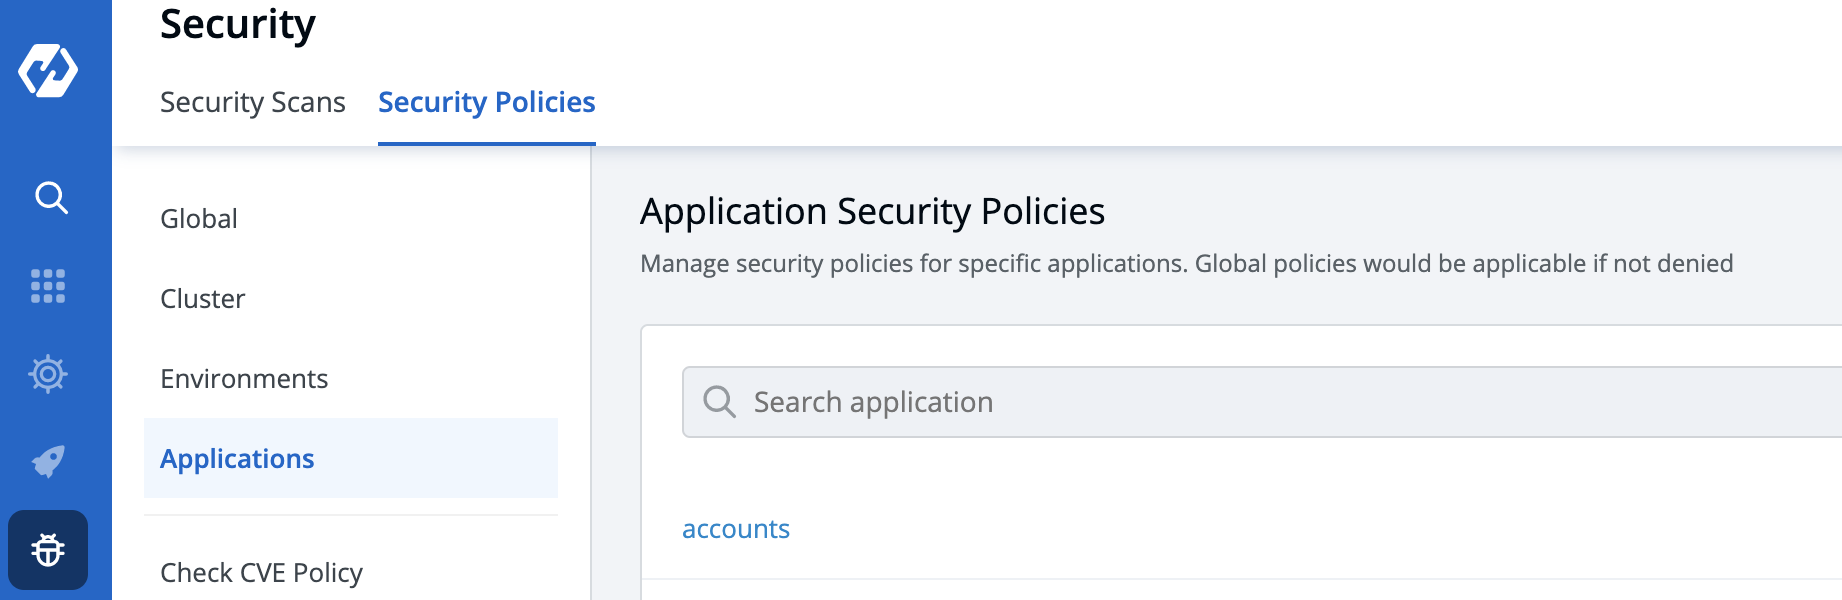Screen dimensions: 1842x600
Task: Select the Security Policies tab
Action: coord(486,102)
